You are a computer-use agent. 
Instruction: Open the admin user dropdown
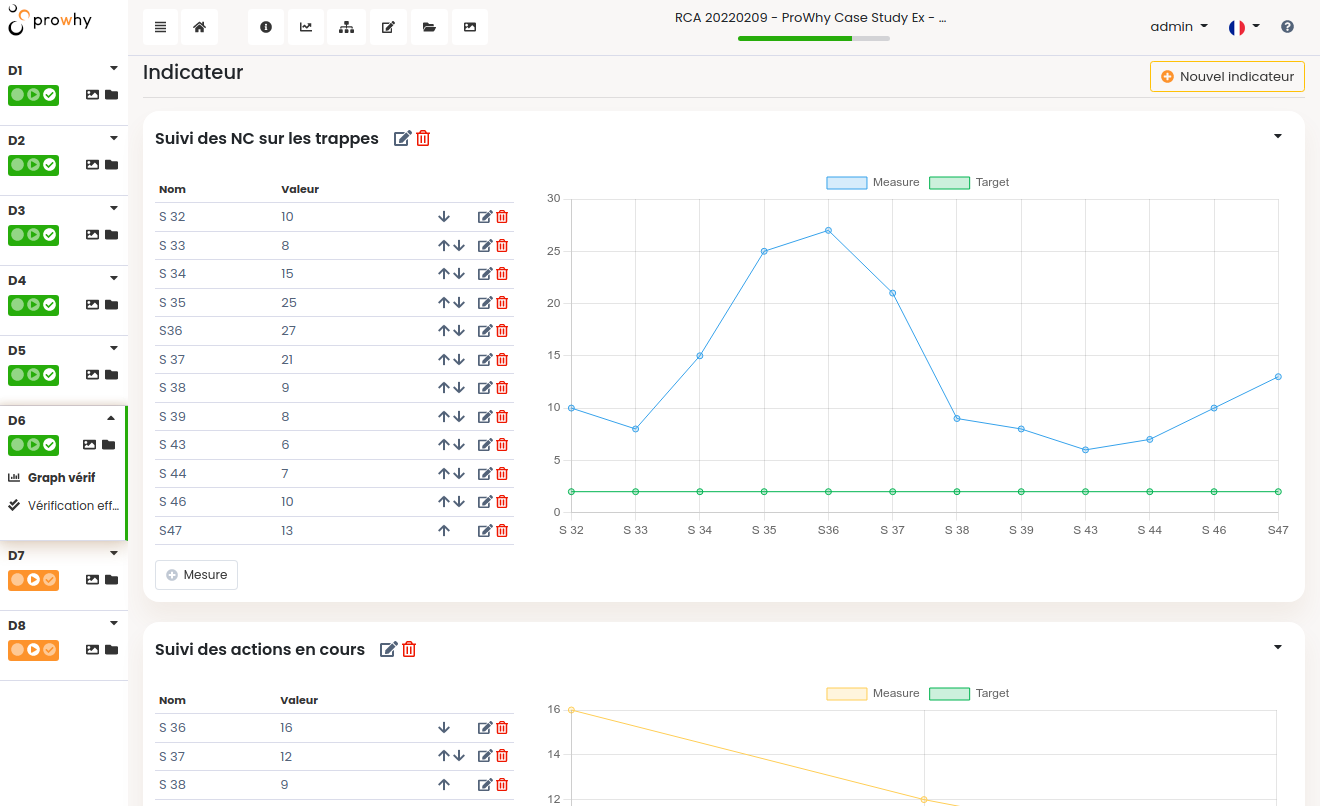coord(1180,27)
